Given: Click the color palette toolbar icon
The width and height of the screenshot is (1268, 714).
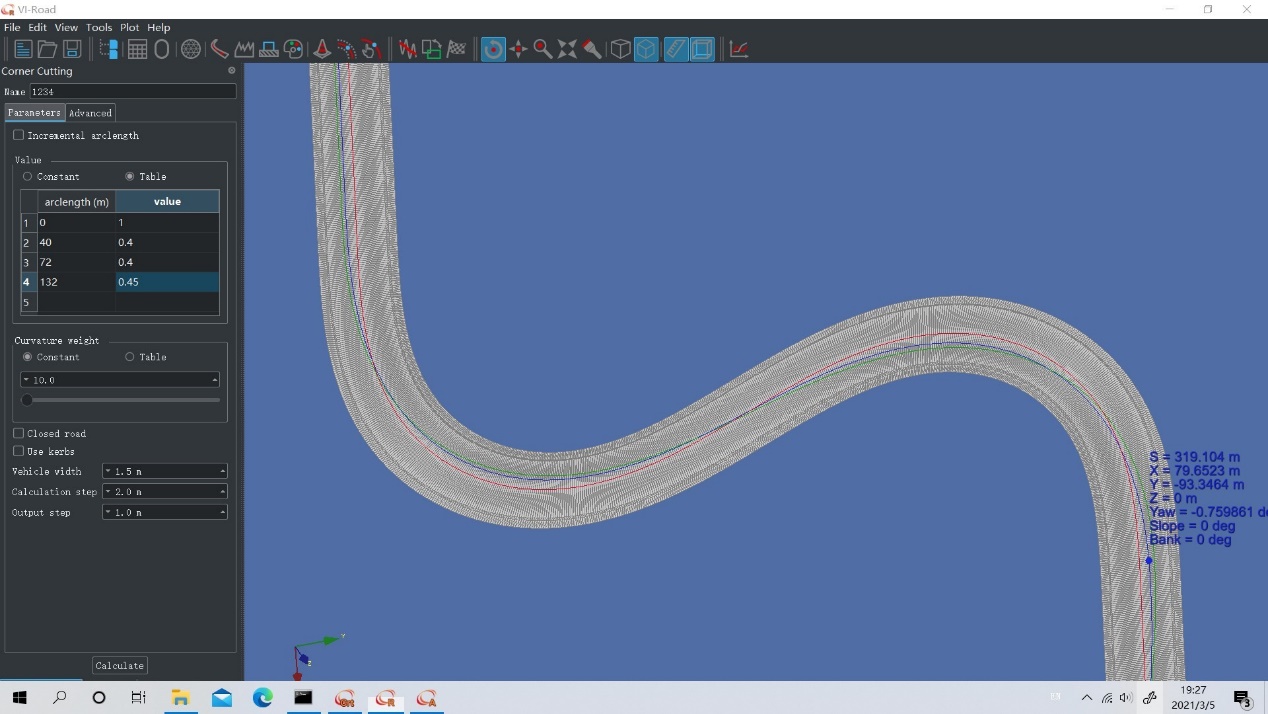Looking at the screenshot, I should point(293,49).
